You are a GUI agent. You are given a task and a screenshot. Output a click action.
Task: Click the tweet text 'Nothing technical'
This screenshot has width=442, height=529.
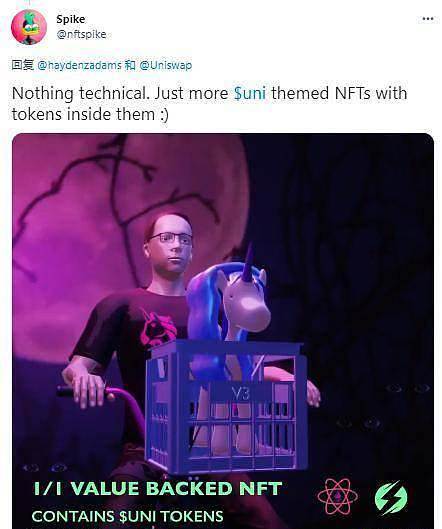(x=80, y=93)
